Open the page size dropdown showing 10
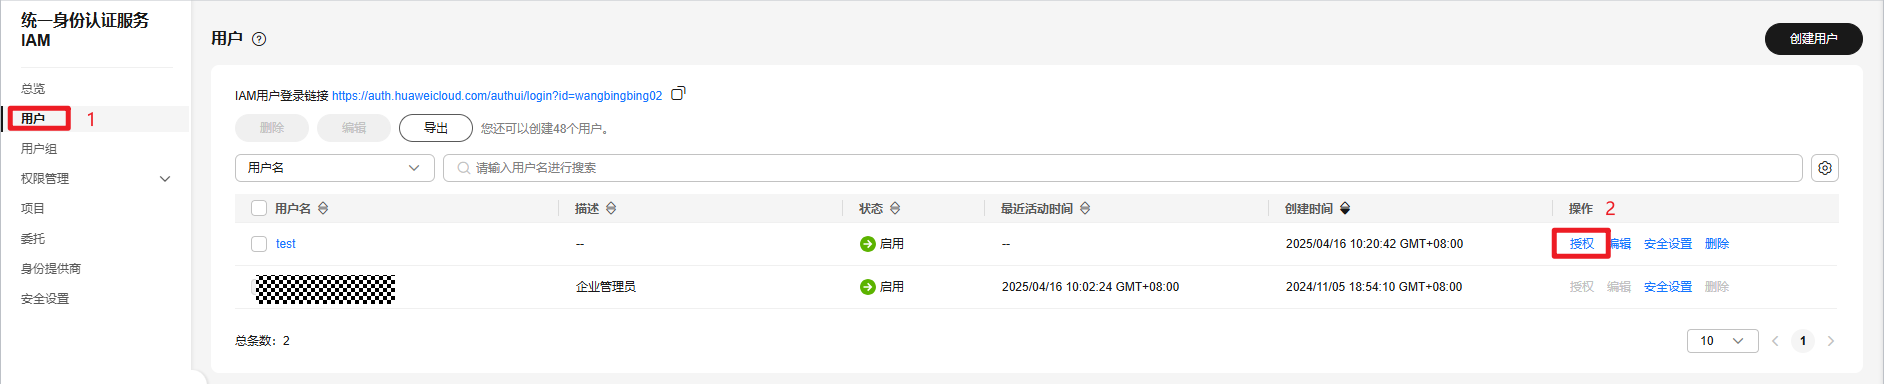The image size is (1884, 384). [x=1722, y=341]
